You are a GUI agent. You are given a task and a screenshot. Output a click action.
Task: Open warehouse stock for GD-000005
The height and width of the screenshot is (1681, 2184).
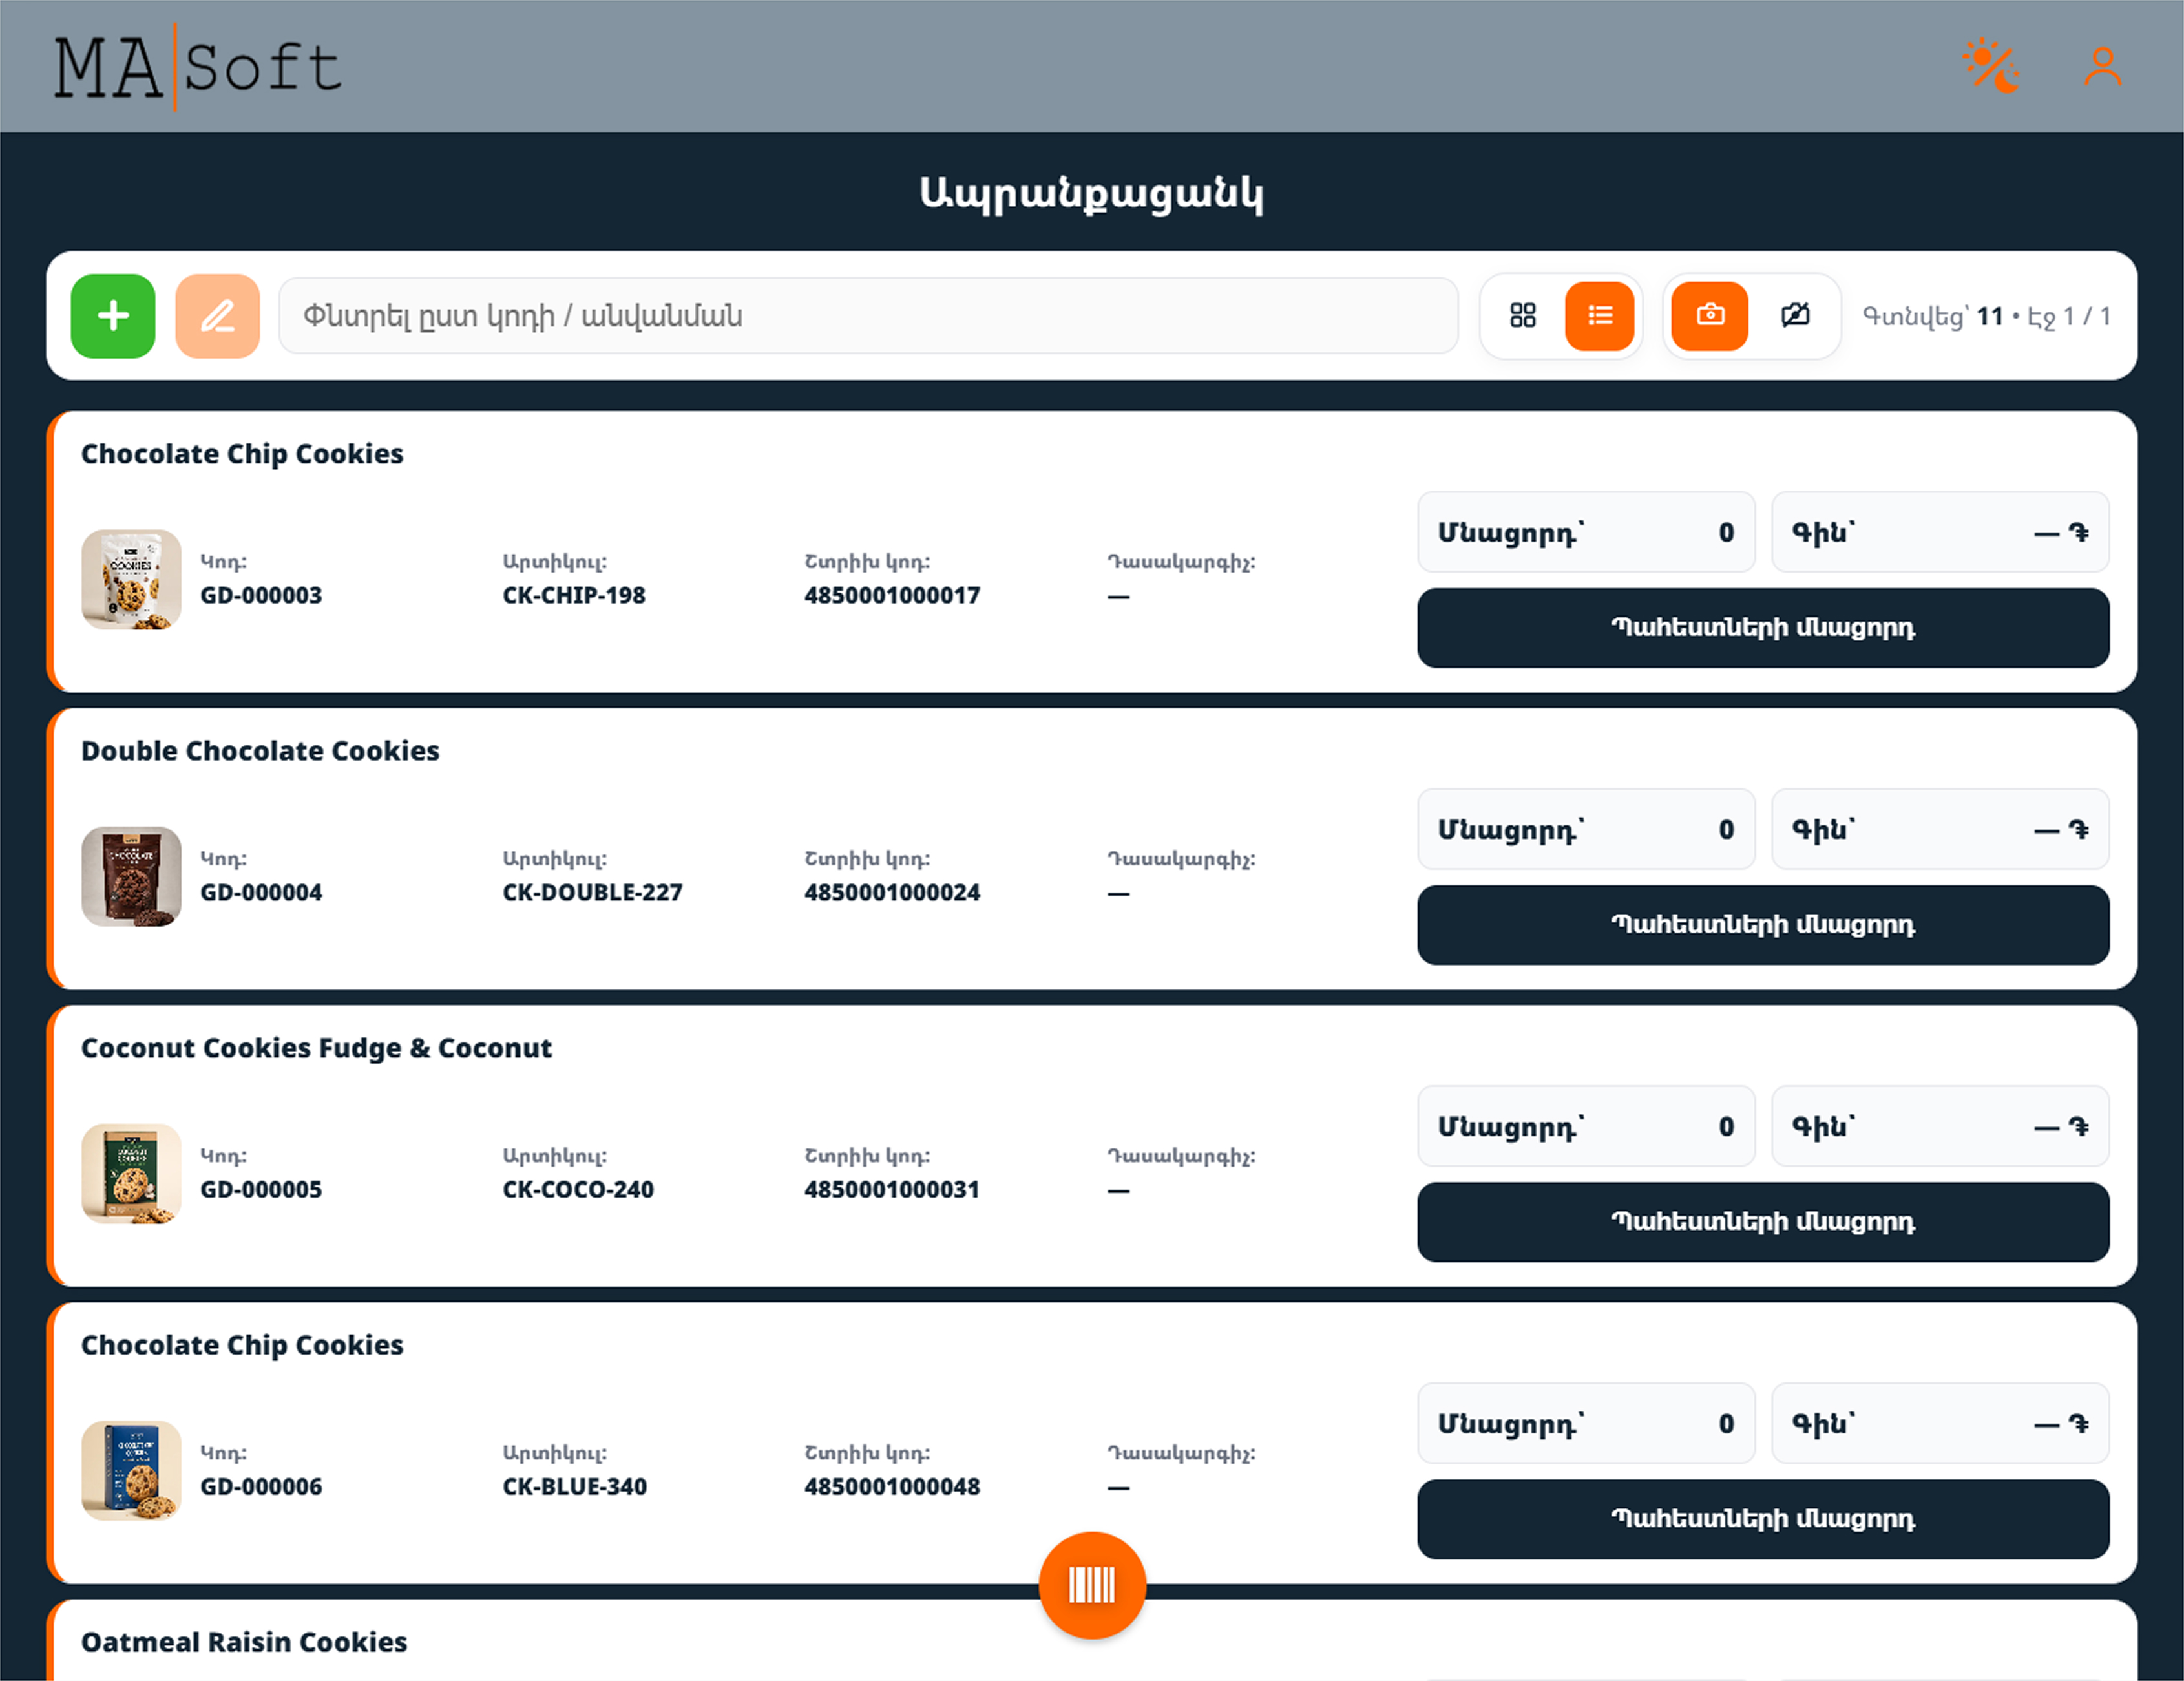(x=1763, y=1222)
